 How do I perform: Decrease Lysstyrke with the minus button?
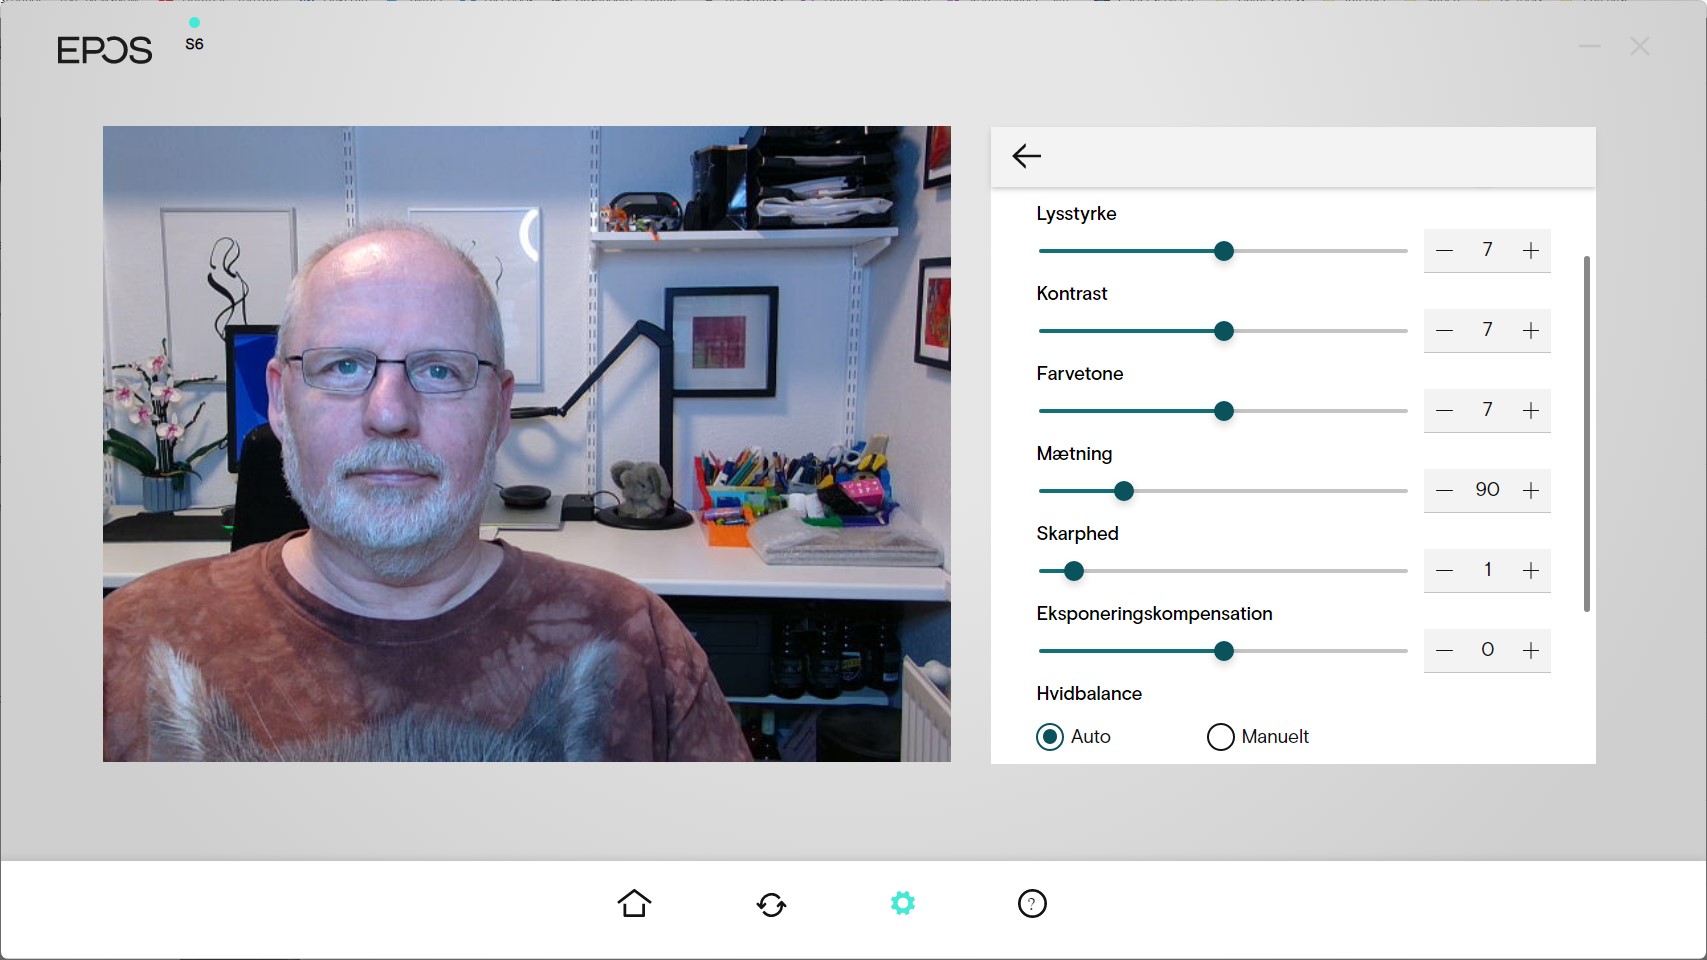[x=1444, y=251]
